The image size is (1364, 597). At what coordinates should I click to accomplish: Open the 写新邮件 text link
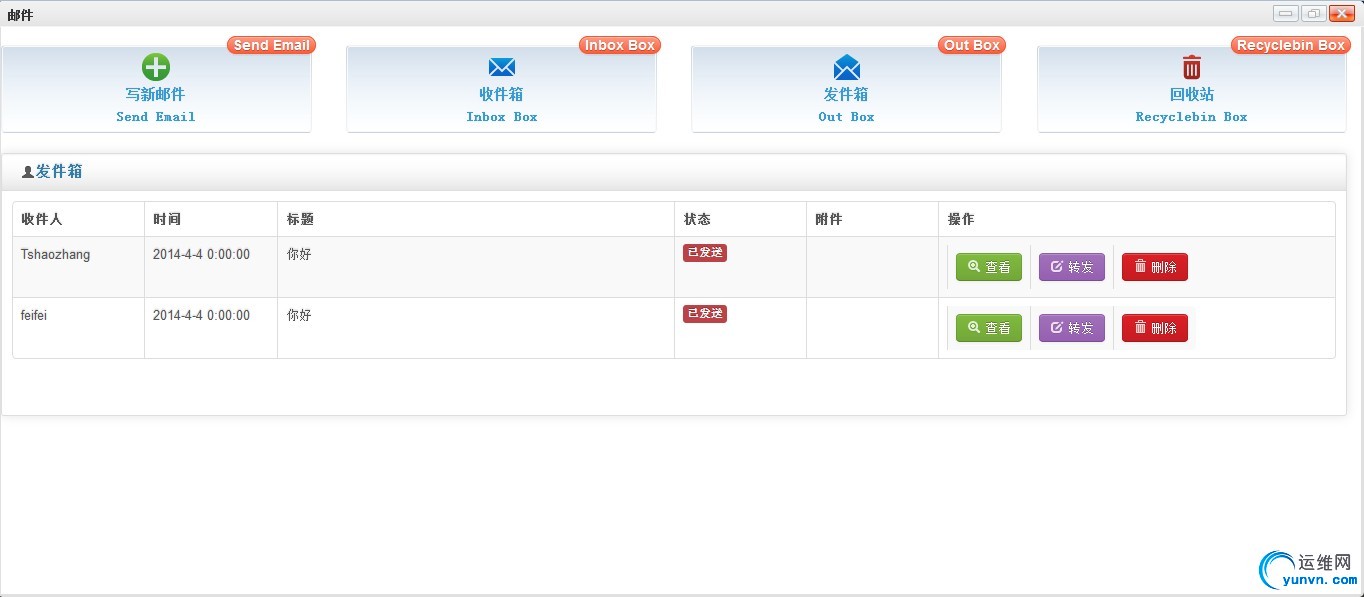155,94
